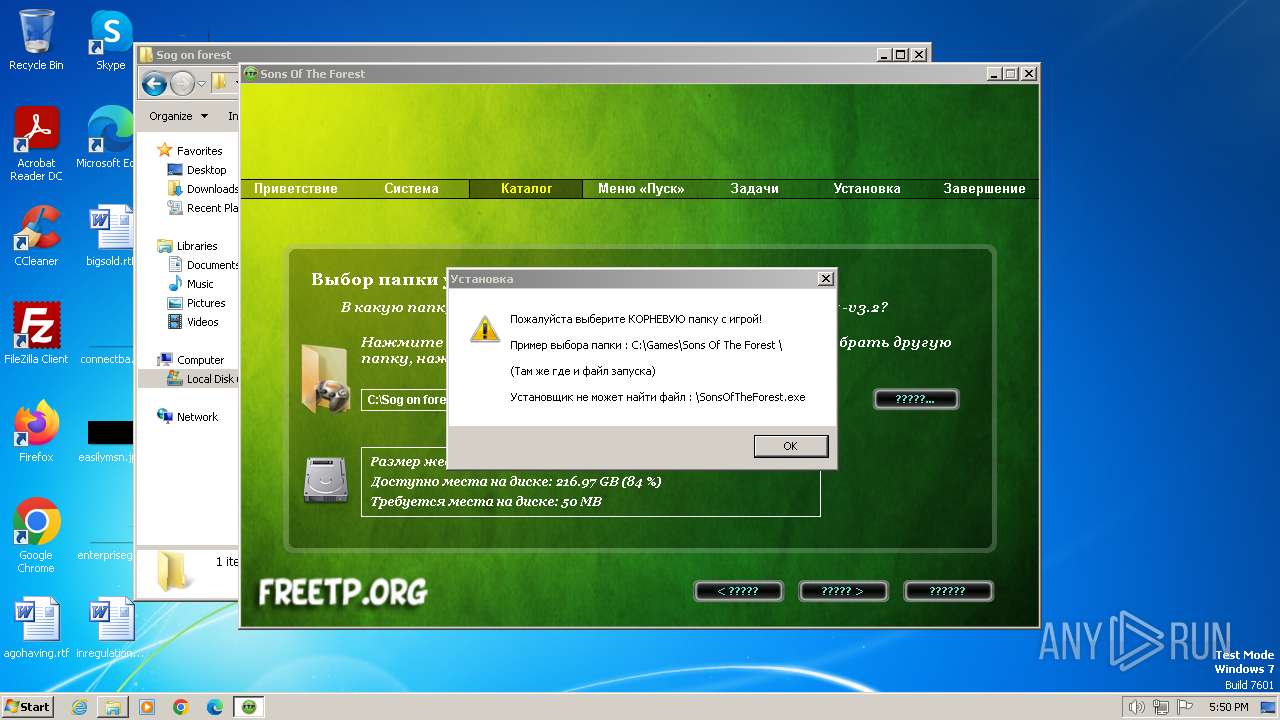1280x720 pixels.
Task: Open the Google Chrome desktop shortcut
Action: 36,536
